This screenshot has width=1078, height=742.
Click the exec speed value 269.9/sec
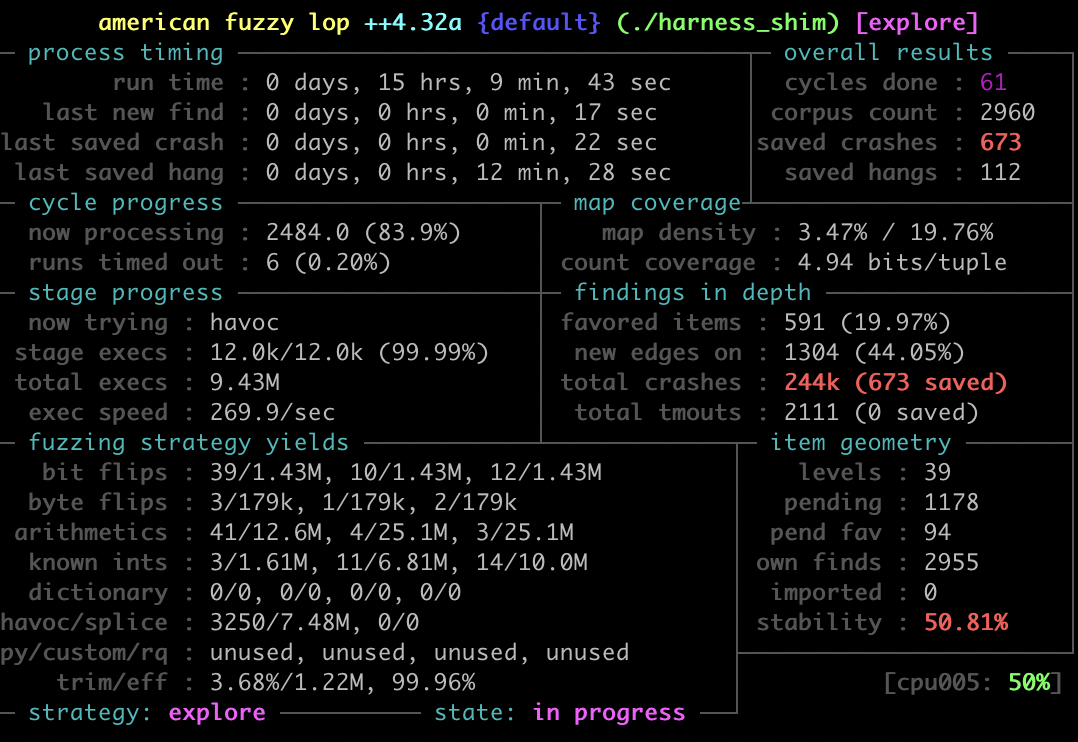pyautogui.click(x=272, y=412)
